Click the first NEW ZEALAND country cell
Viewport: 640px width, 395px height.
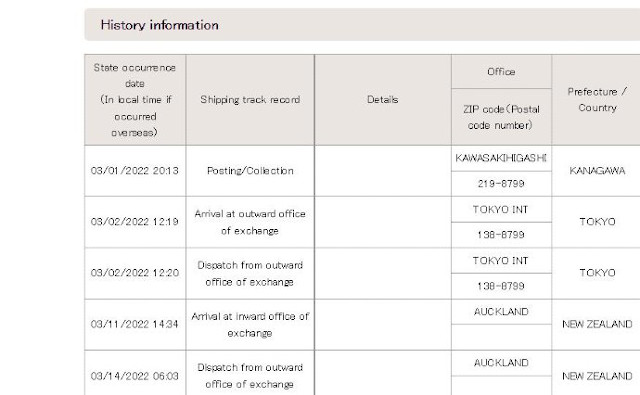tap(597, 325)
